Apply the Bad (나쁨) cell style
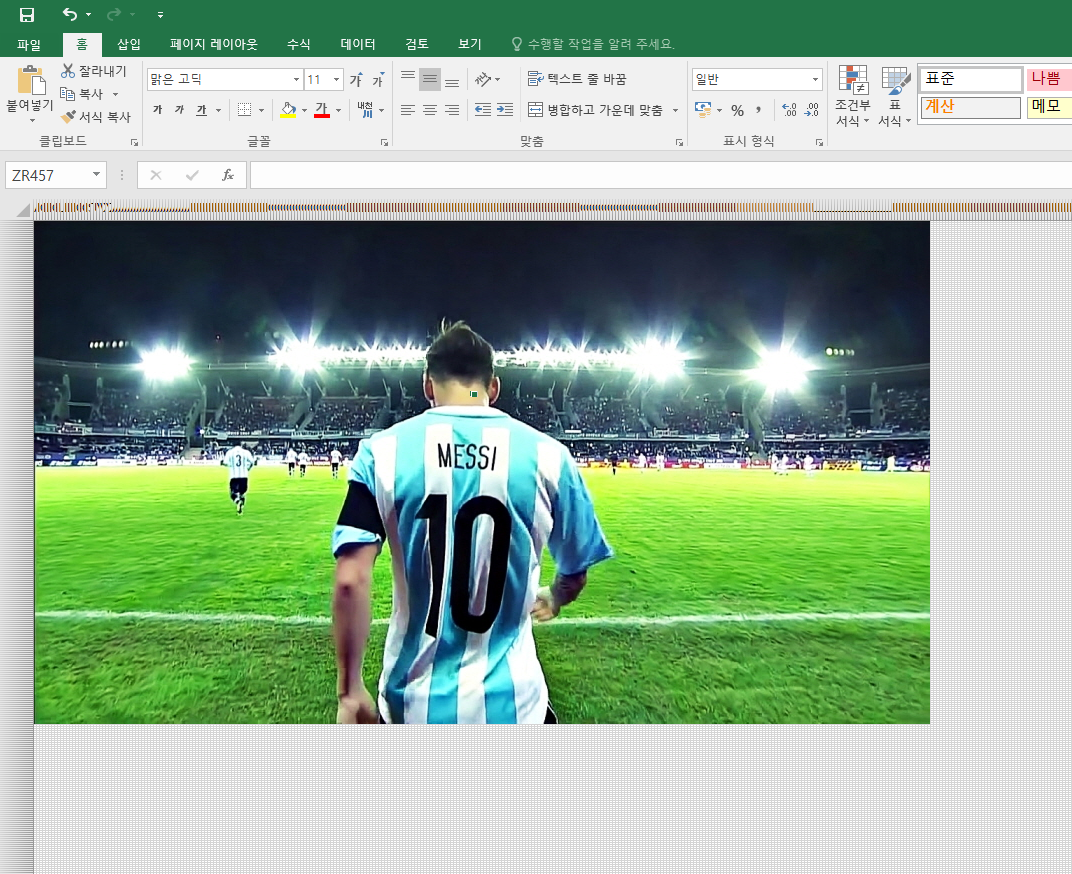 pyautogui.click(x=1048, y=79)
